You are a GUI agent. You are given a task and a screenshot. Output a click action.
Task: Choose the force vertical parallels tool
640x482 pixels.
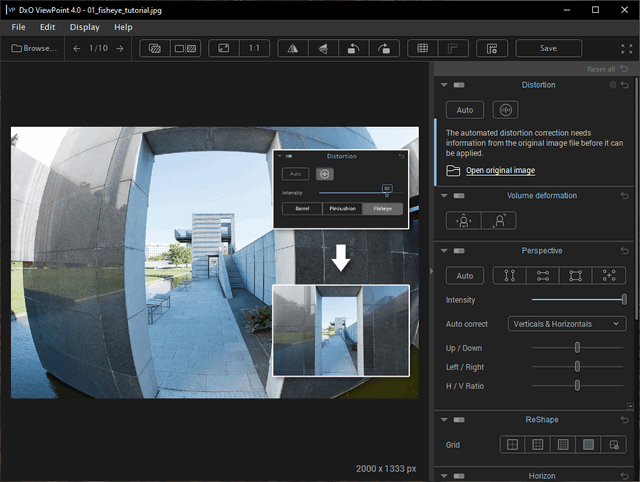pos(509,275)
